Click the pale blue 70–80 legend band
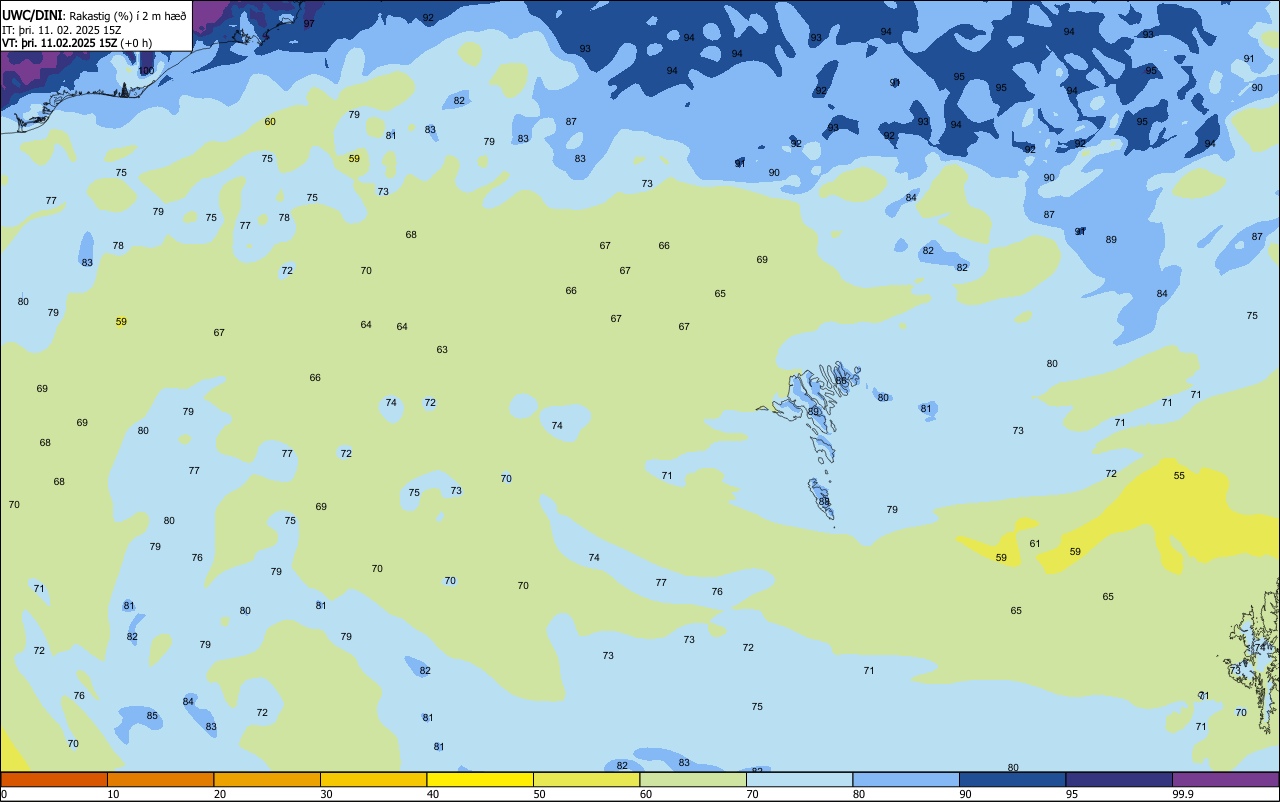Viewport: 1280px width, 802px height. [799, 779]
